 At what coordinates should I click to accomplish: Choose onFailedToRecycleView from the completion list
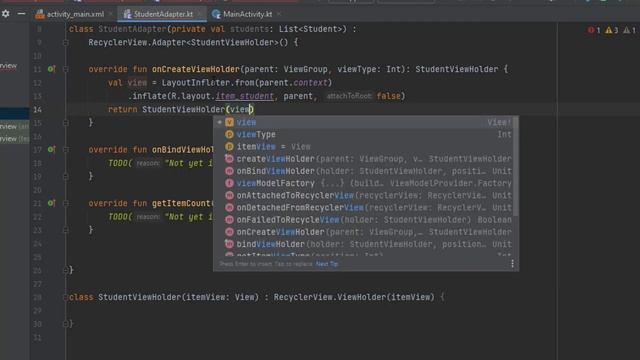[x=364, y=220]
